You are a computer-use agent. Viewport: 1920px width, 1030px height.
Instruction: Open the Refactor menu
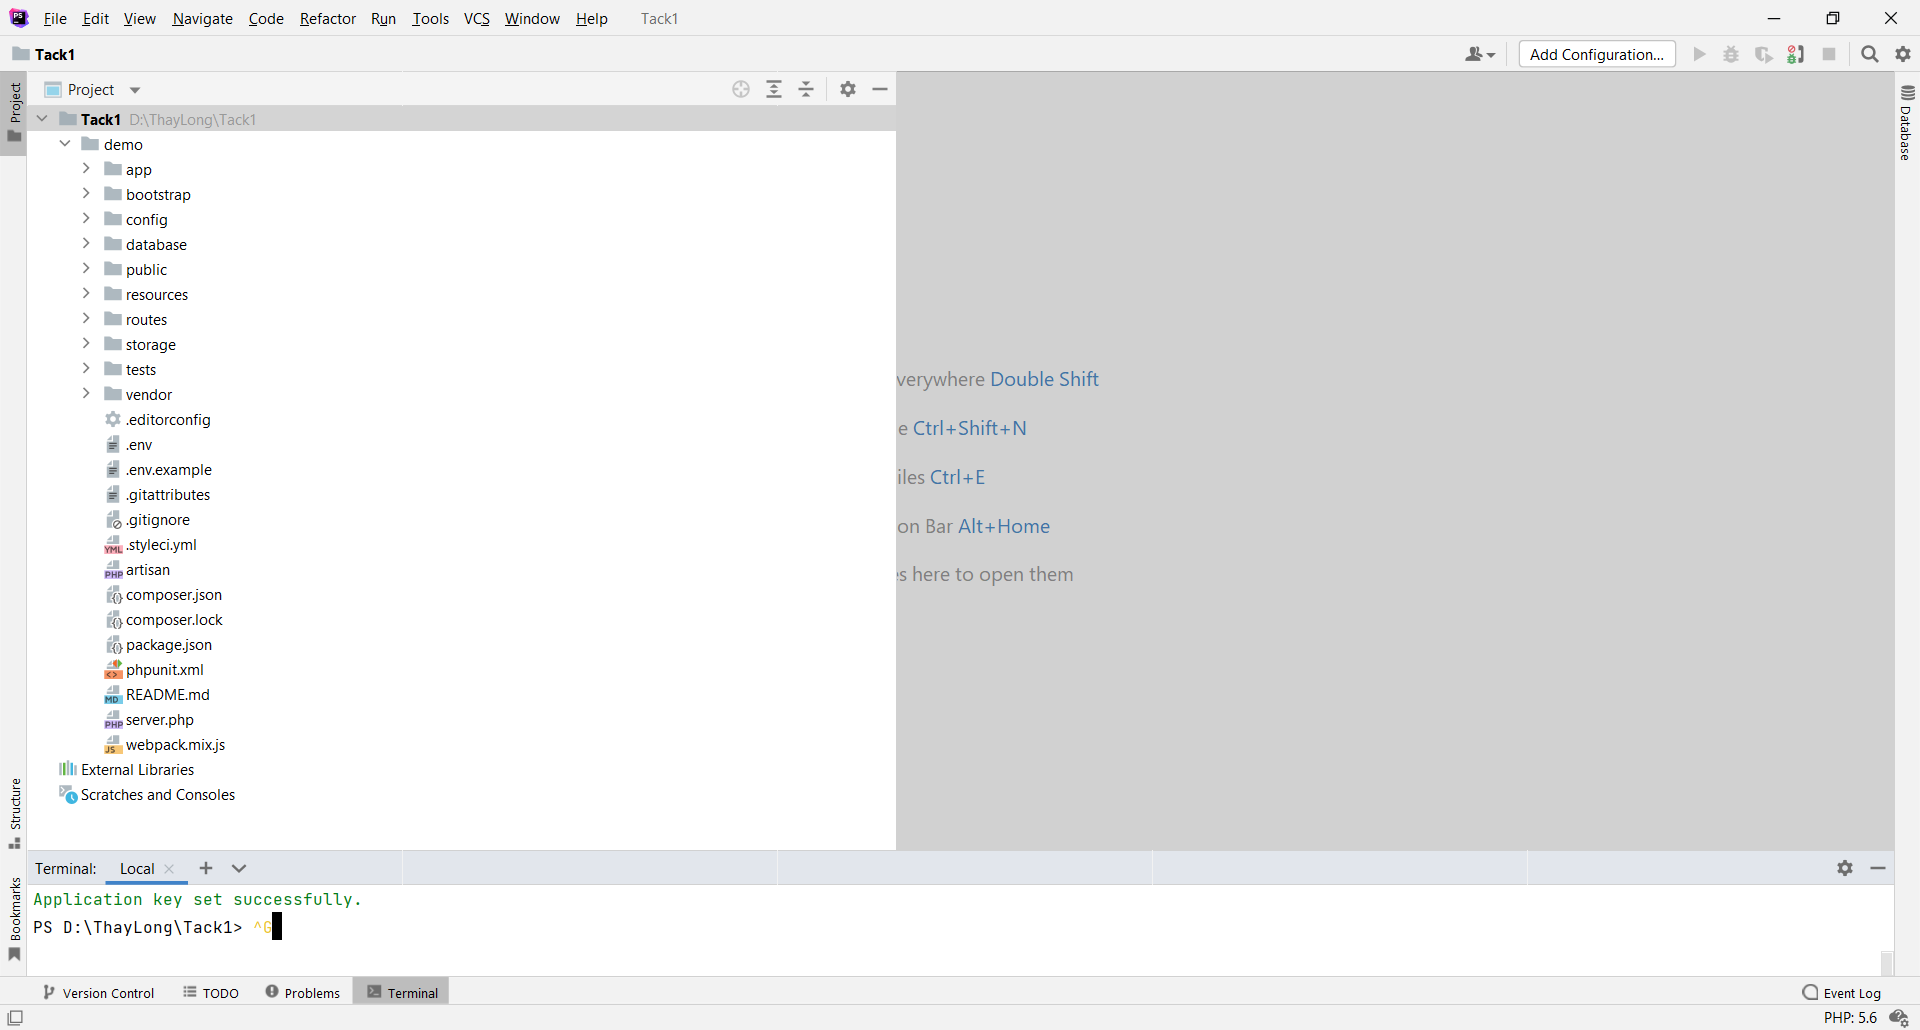coord(328,18)
